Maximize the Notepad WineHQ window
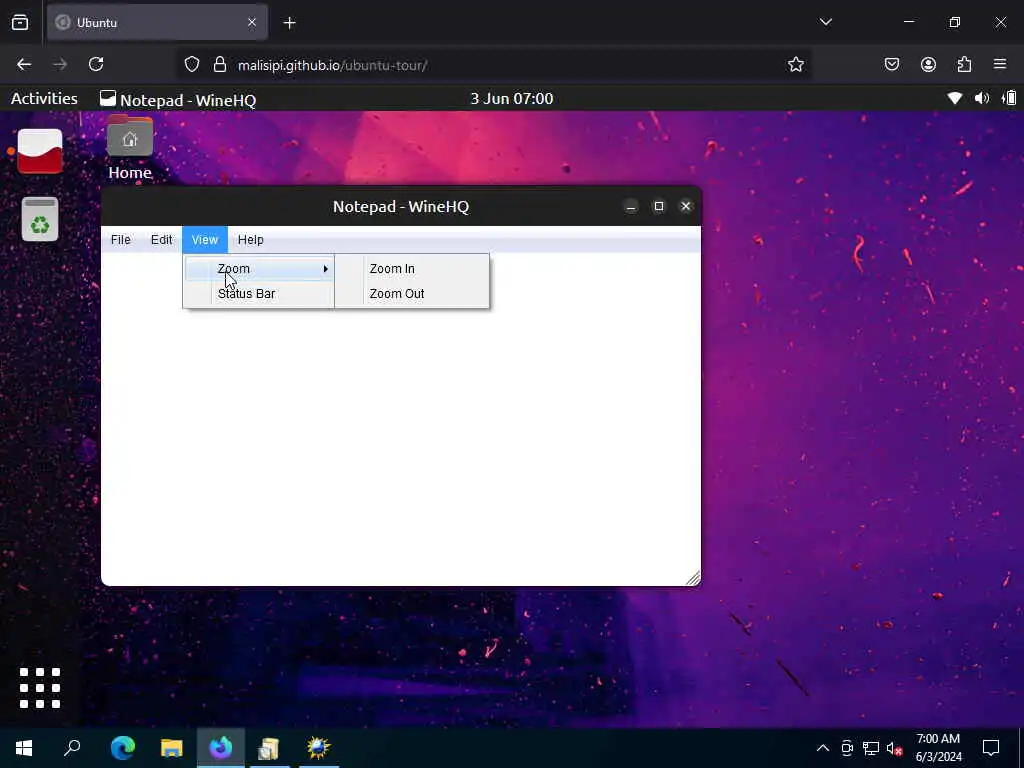Viewport: 1024px width, 768px height. [x=658, y=206]
